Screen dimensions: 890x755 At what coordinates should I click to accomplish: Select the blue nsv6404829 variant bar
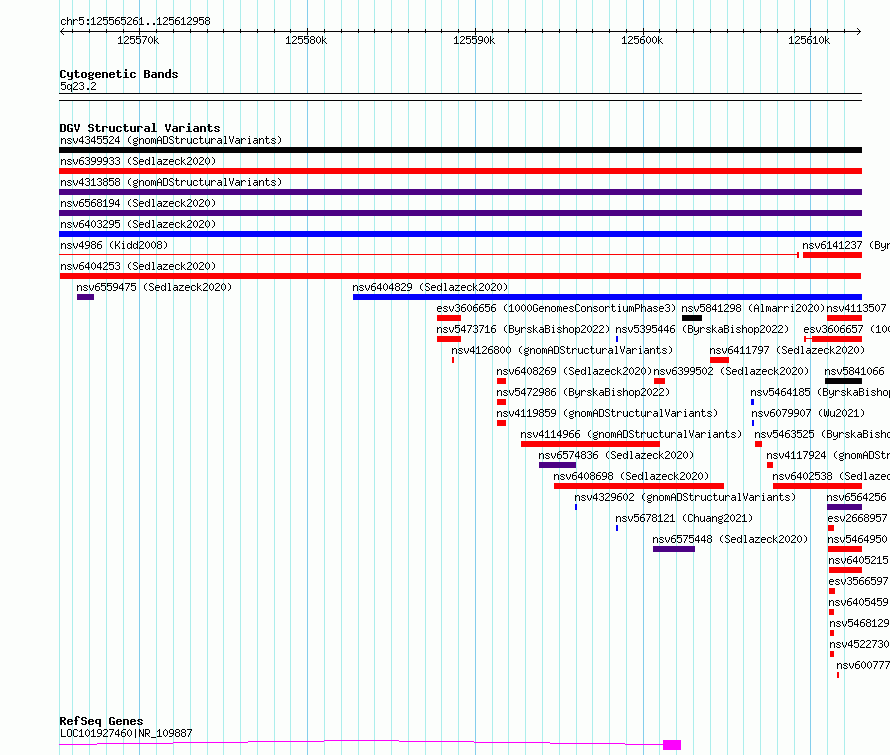pos(607,297)
